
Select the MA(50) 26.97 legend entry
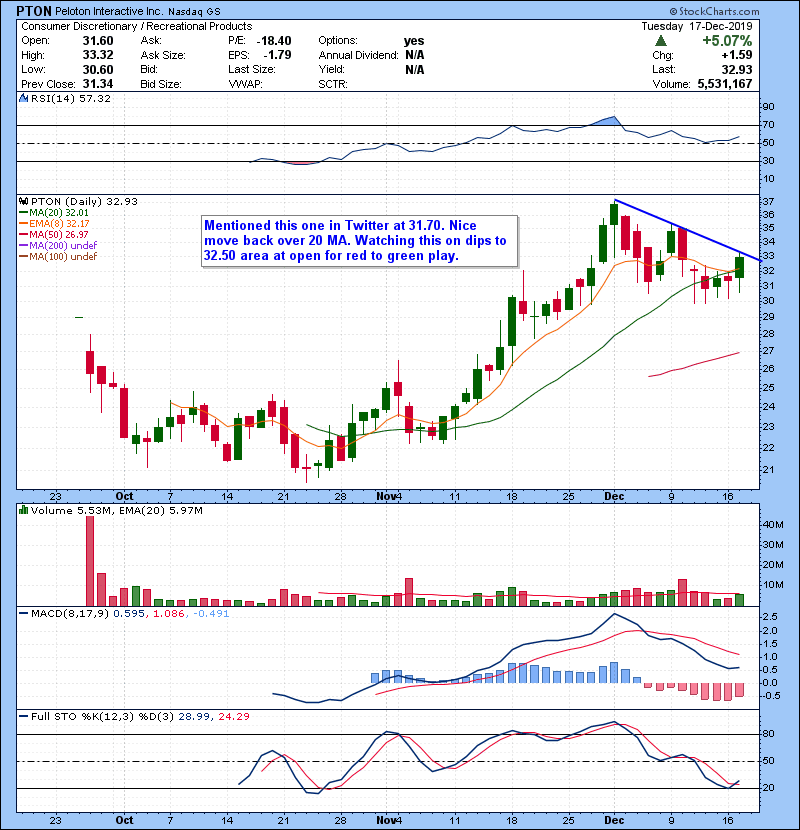[x=53, y=234]
